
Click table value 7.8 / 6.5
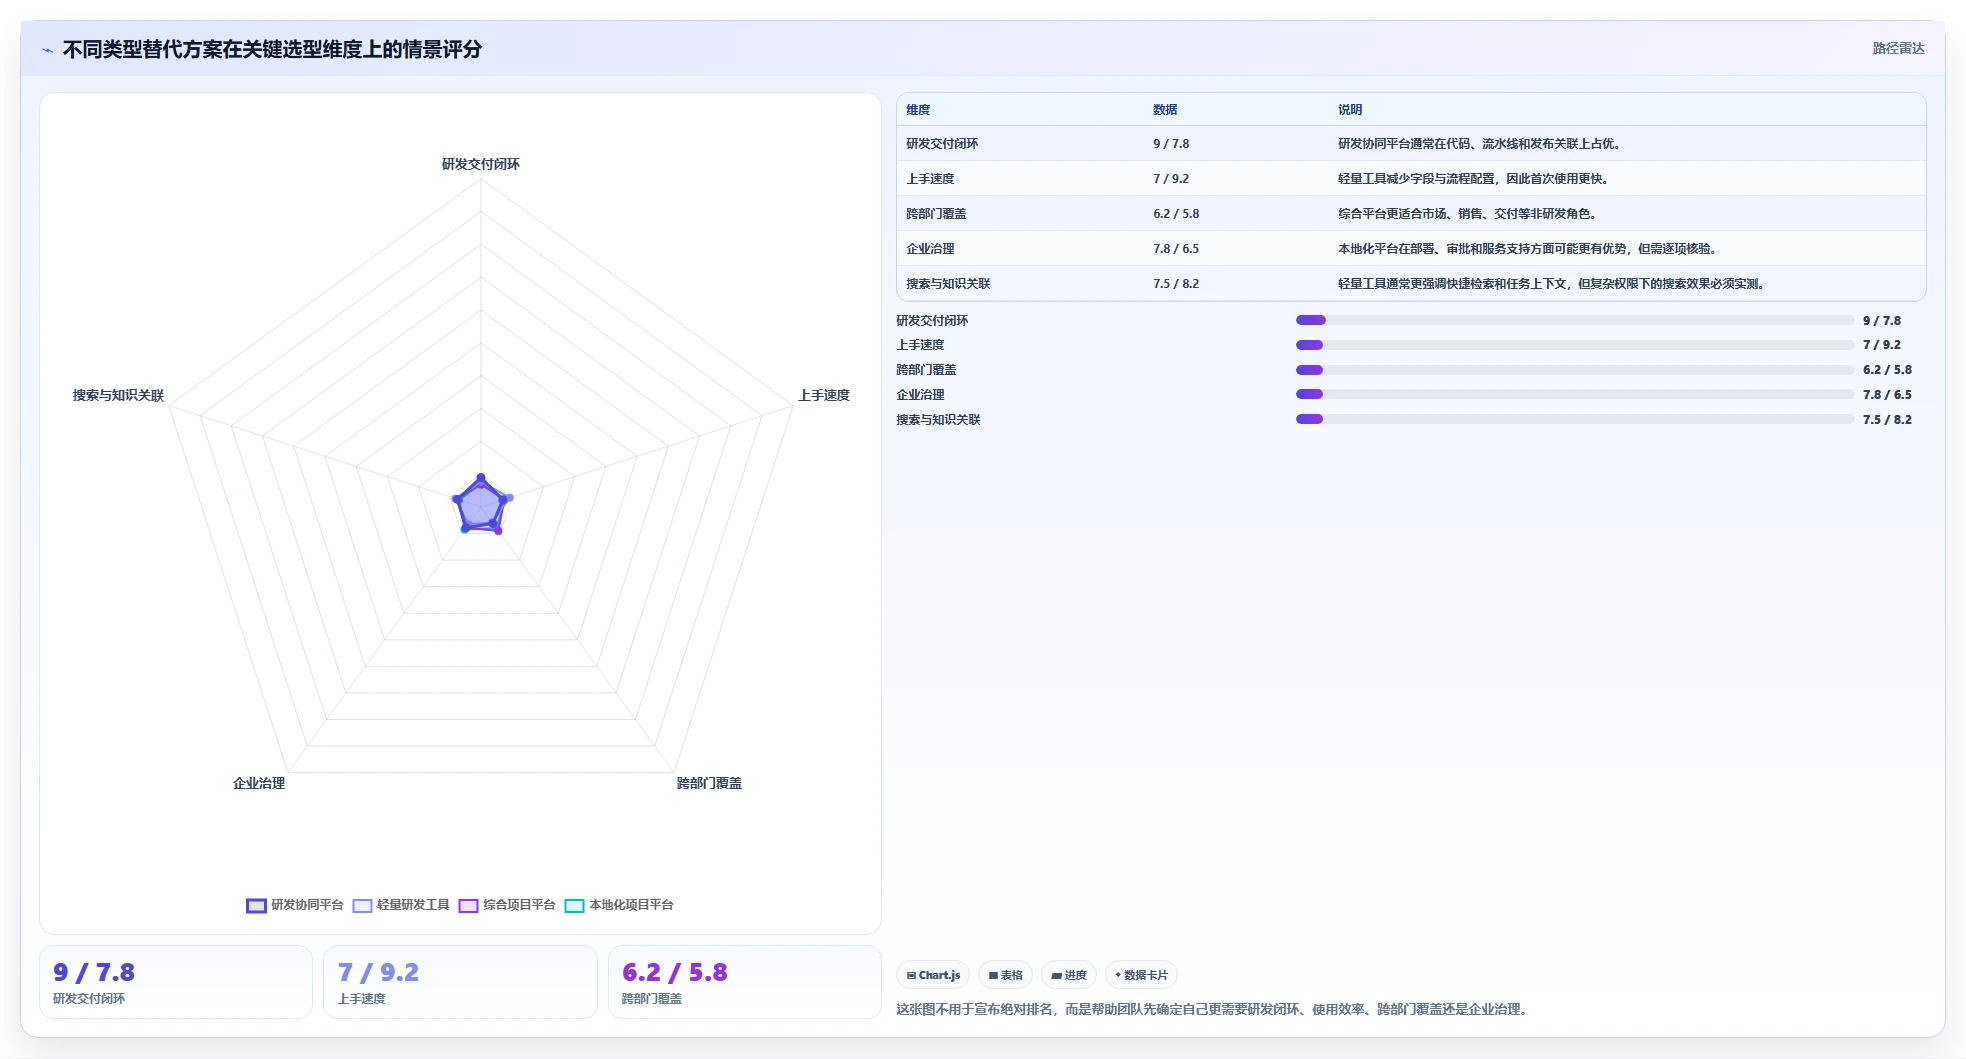(x=1176, y=249)
